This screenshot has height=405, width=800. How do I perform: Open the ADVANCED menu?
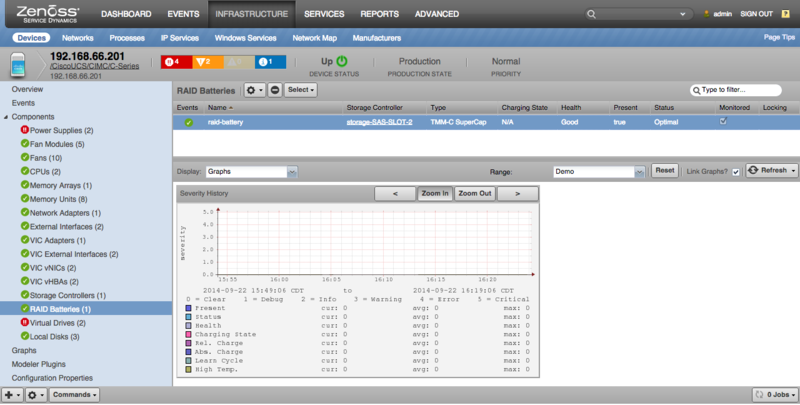(x=437, y=14)
